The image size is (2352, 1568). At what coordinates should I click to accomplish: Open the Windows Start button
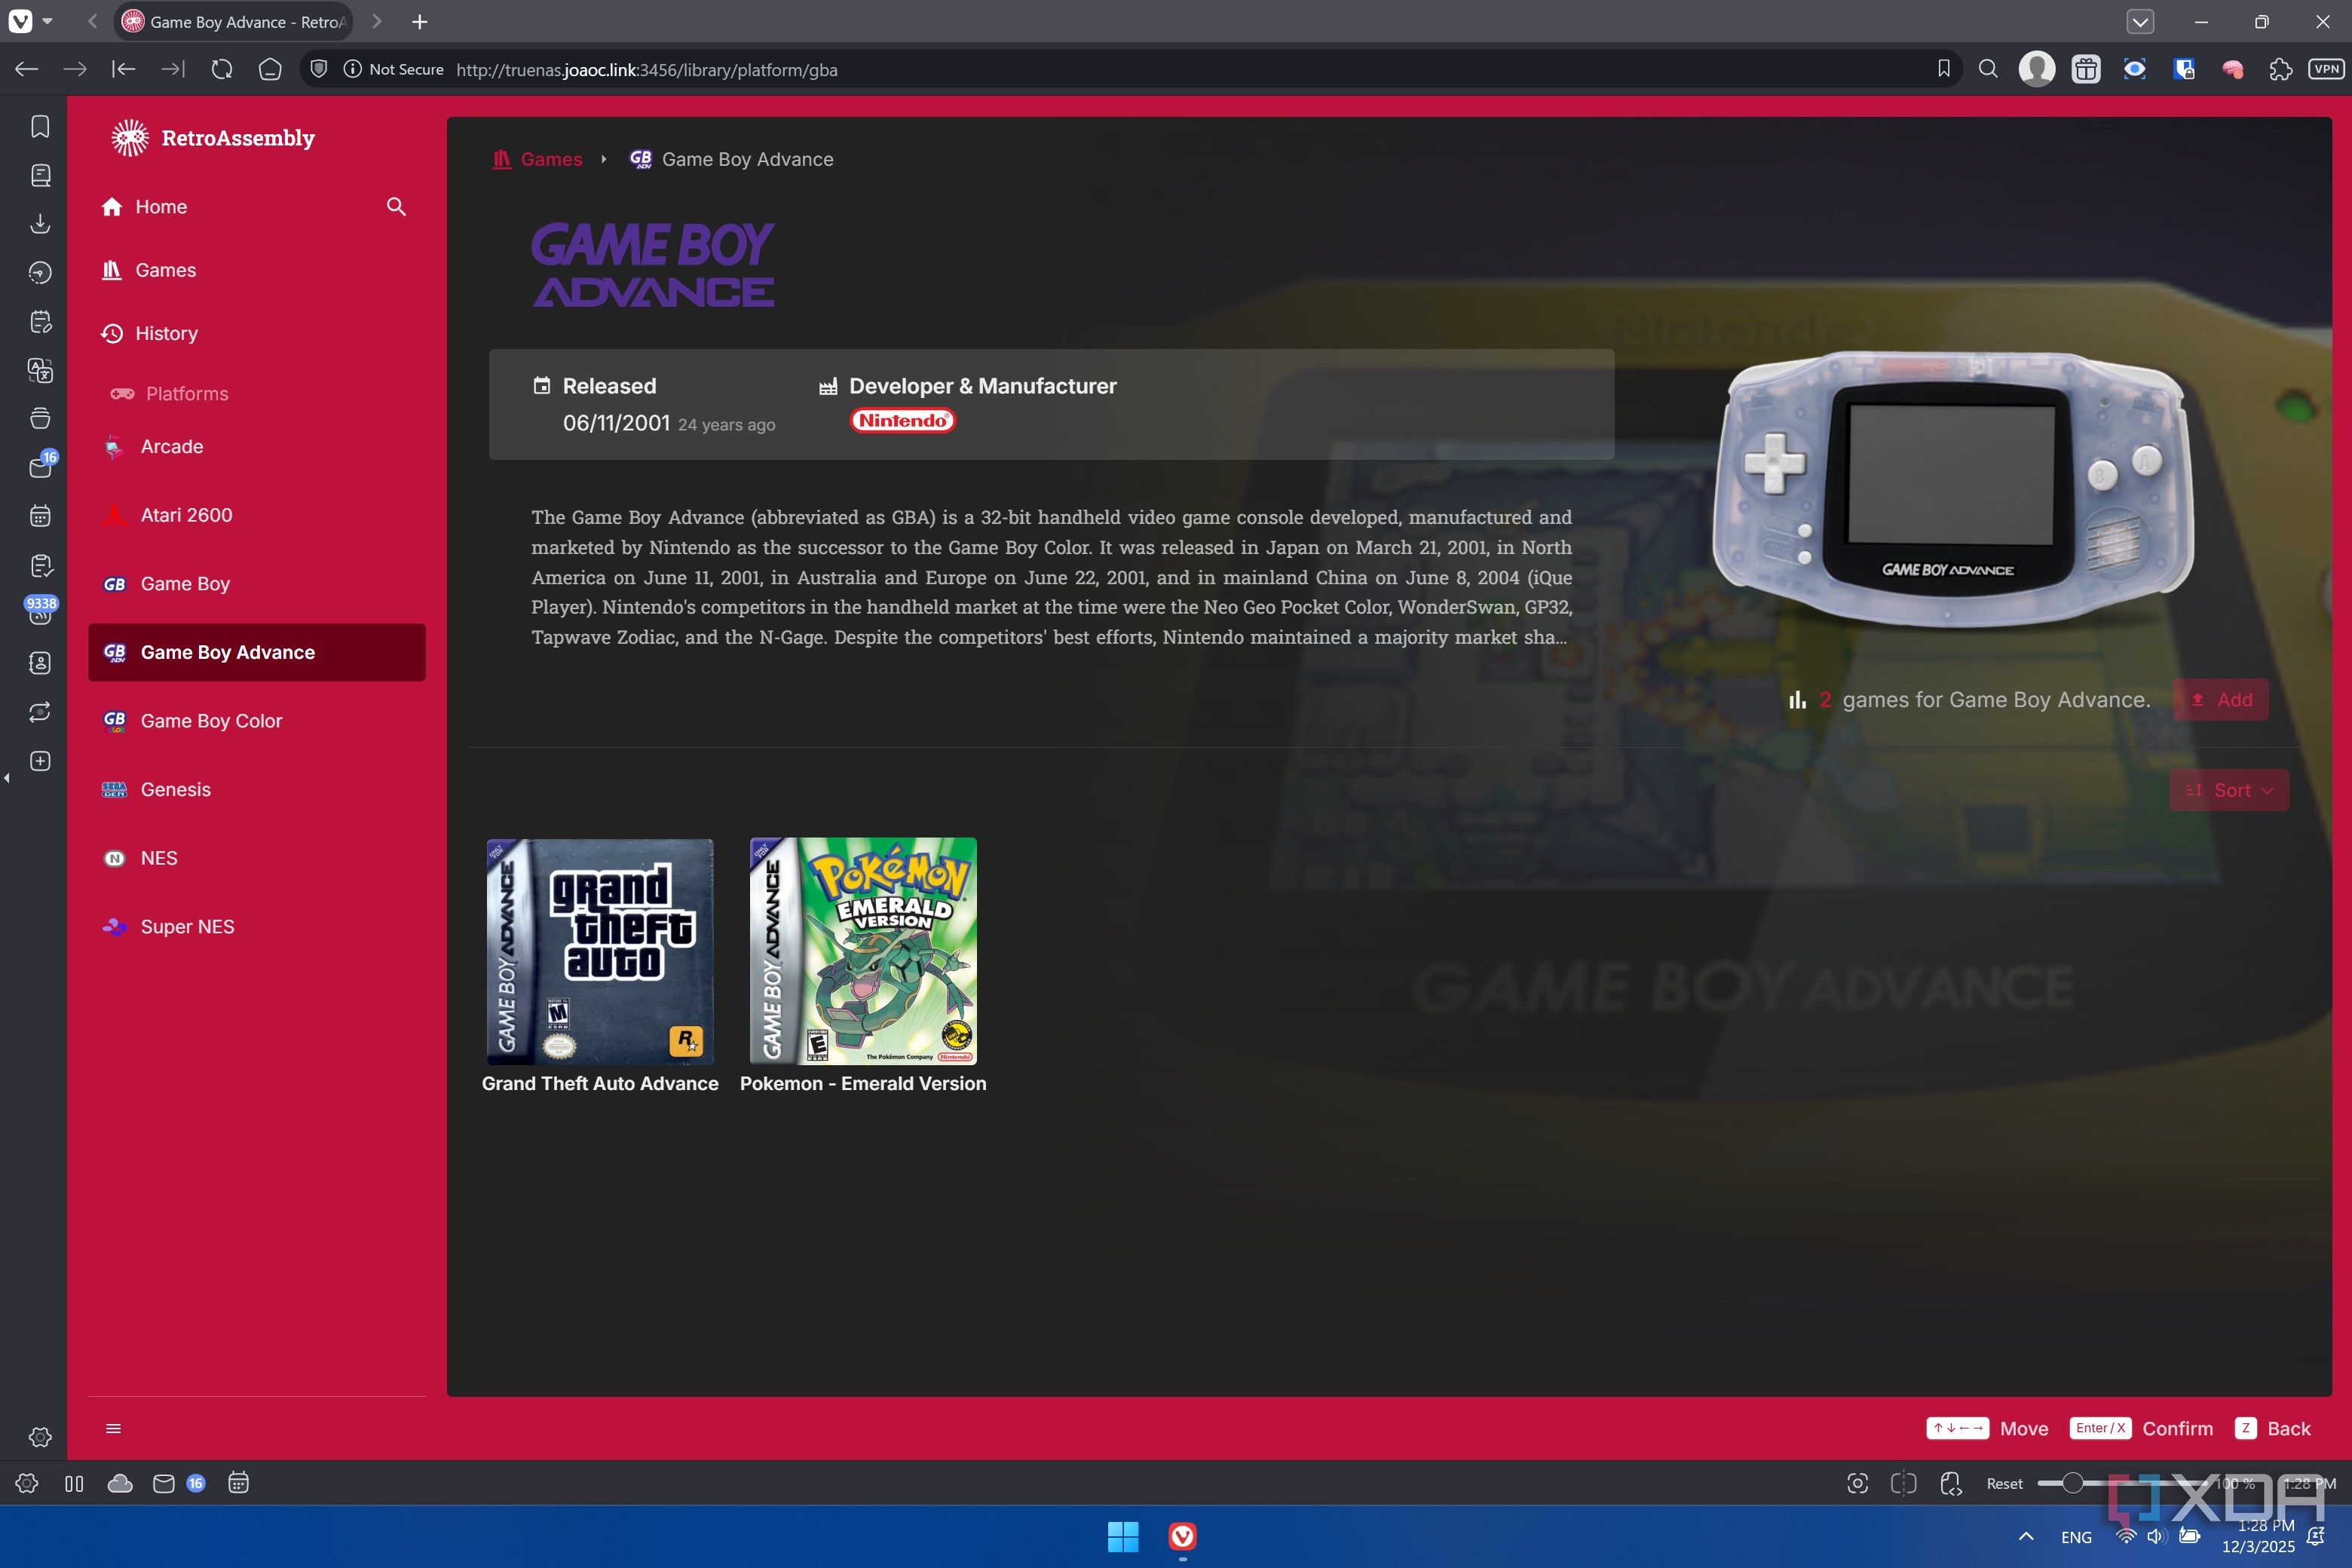(1123, 1536)
